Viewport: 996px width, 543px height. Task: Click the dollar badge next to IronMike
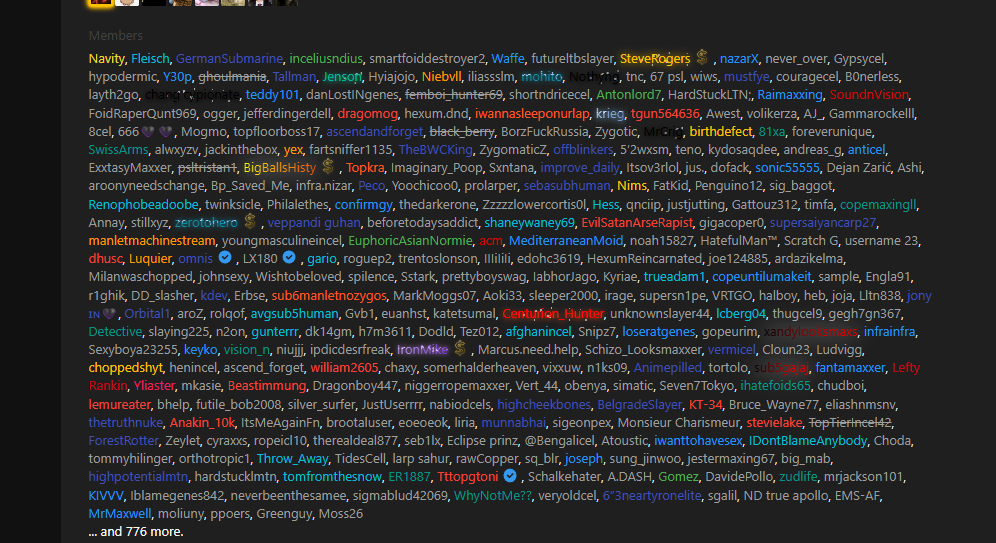(x=461, y=348)
